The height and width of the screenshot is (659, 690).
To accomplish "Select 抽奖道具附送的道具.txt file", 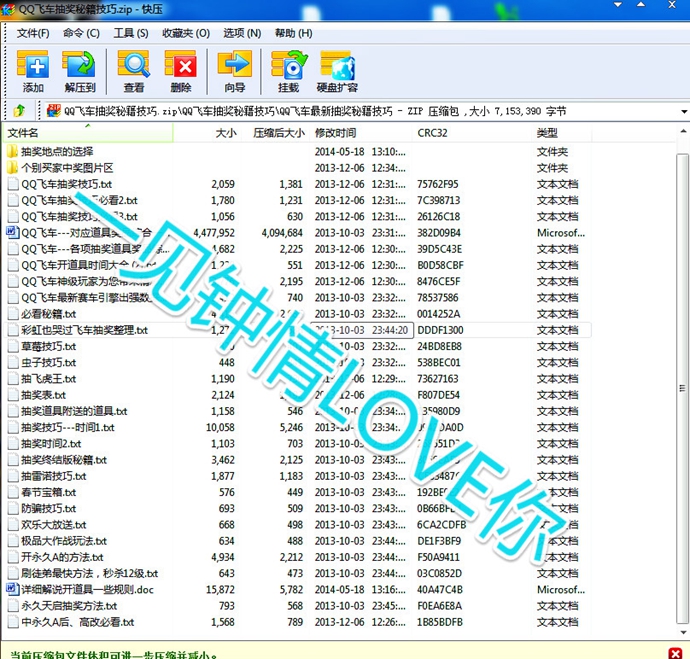I will 74,411.
